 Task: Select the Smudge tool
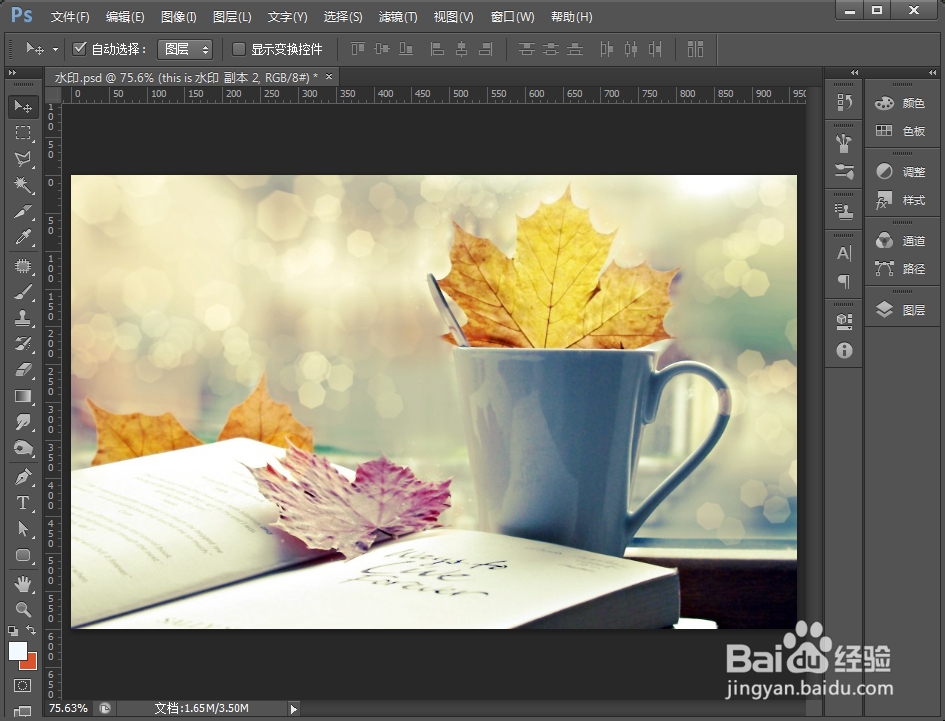[23, 422]
